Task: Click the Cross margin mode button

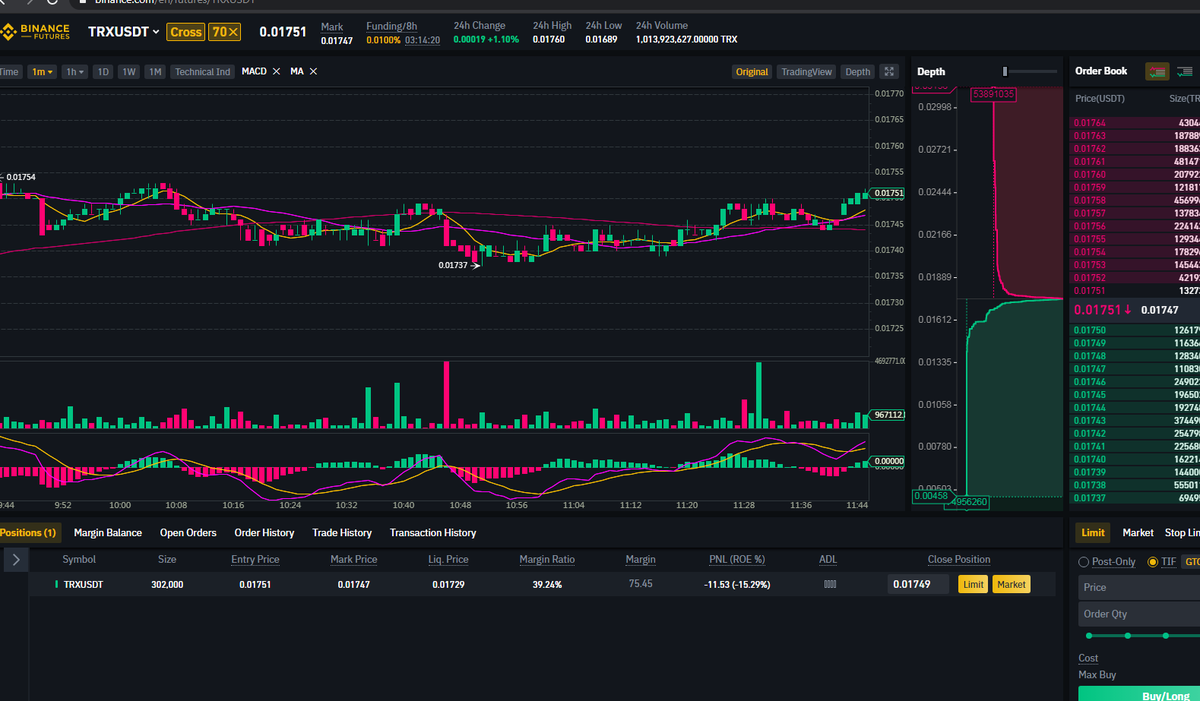Action: point(186,32)
